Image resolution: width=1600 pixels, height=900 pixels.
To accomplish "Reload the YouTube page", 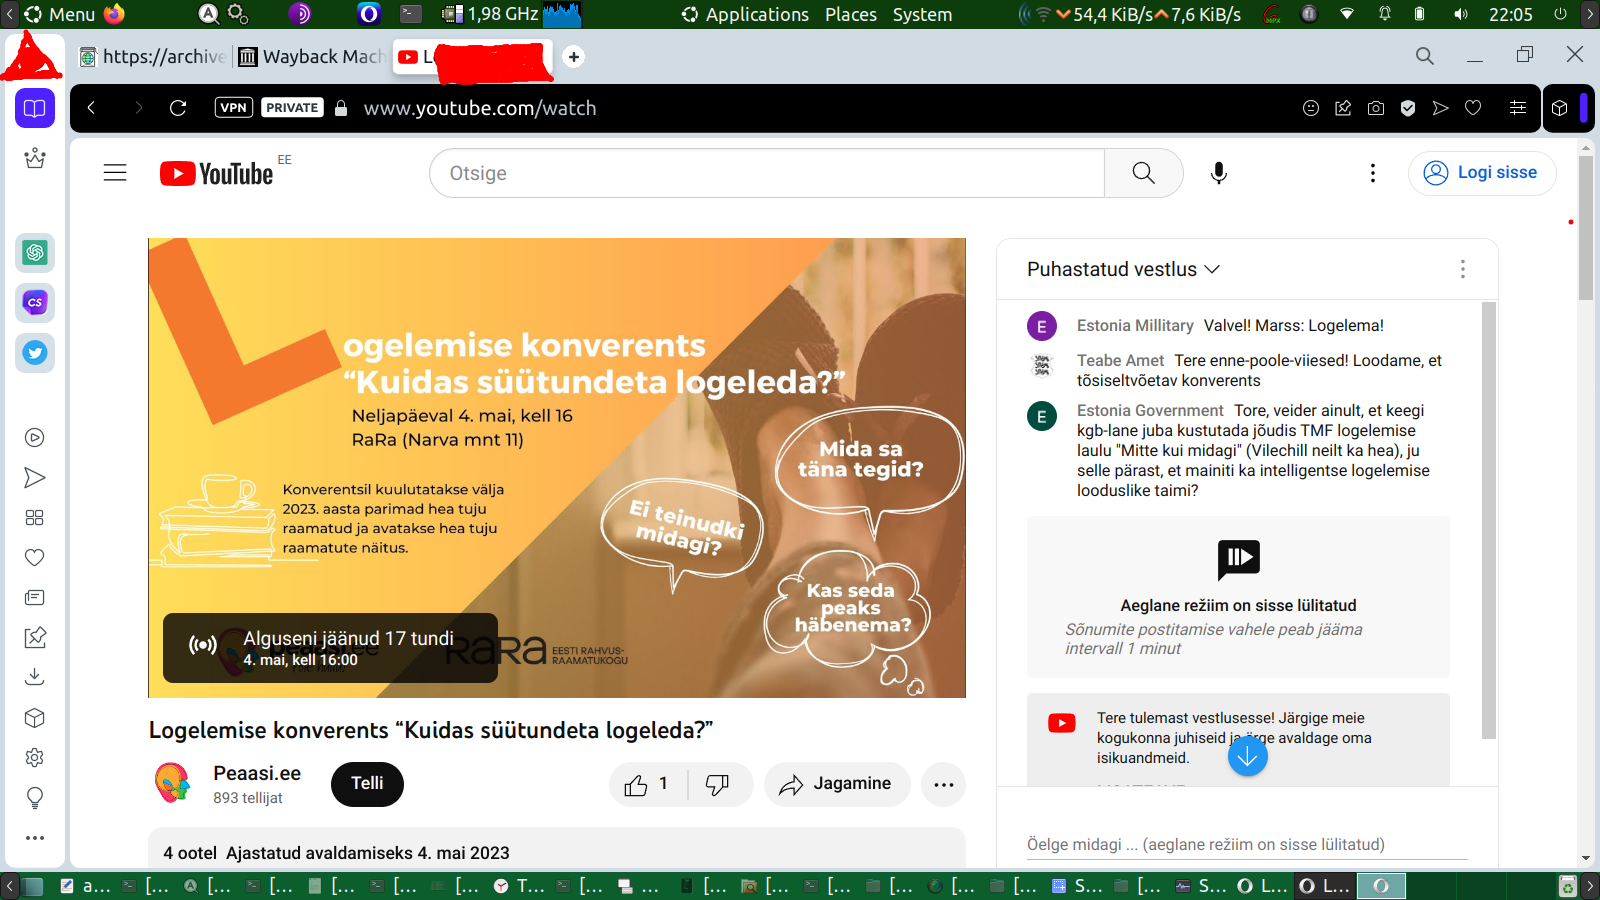I will 178,108.
